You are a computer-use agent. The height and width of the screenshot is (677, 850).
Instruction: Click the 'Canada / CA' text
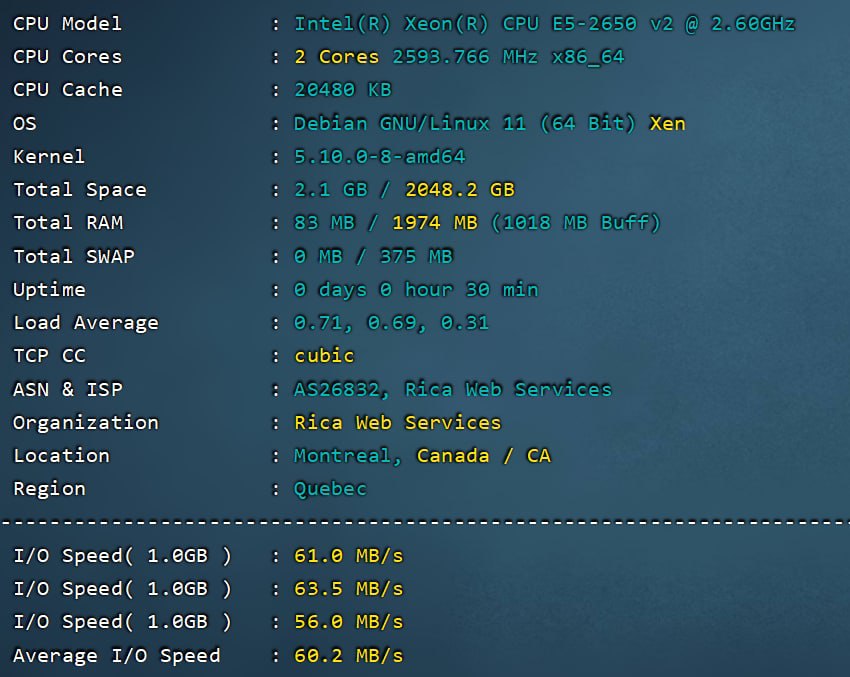(484, 456)
